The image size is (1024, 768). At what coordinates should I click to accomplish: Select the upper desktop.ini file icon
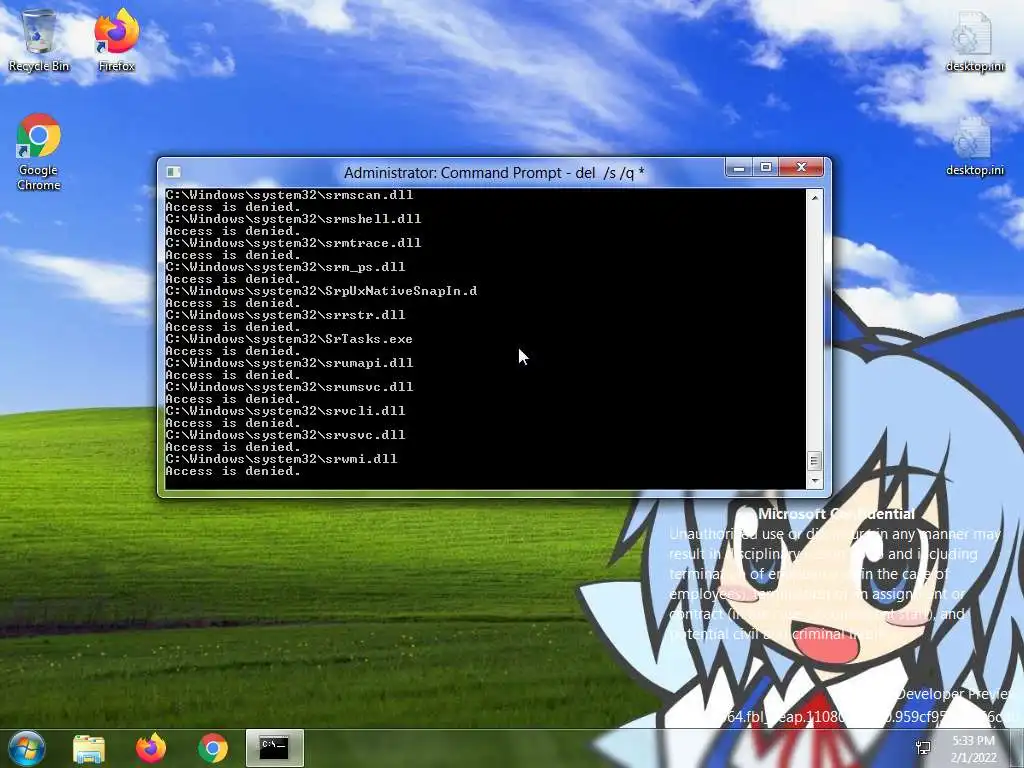click(x=974, y=40)
